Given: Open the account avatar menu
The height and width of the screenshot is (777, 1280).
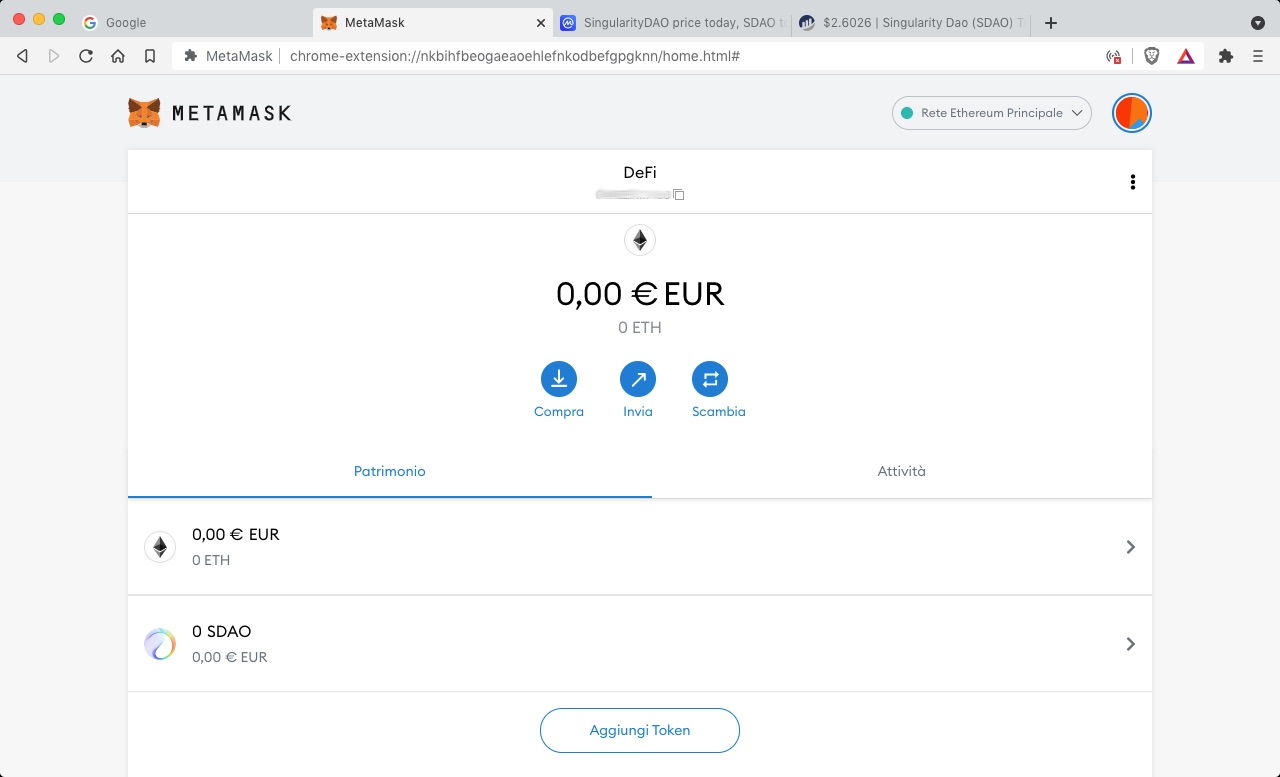Looking at the screenshot, I should [1132, 113].
